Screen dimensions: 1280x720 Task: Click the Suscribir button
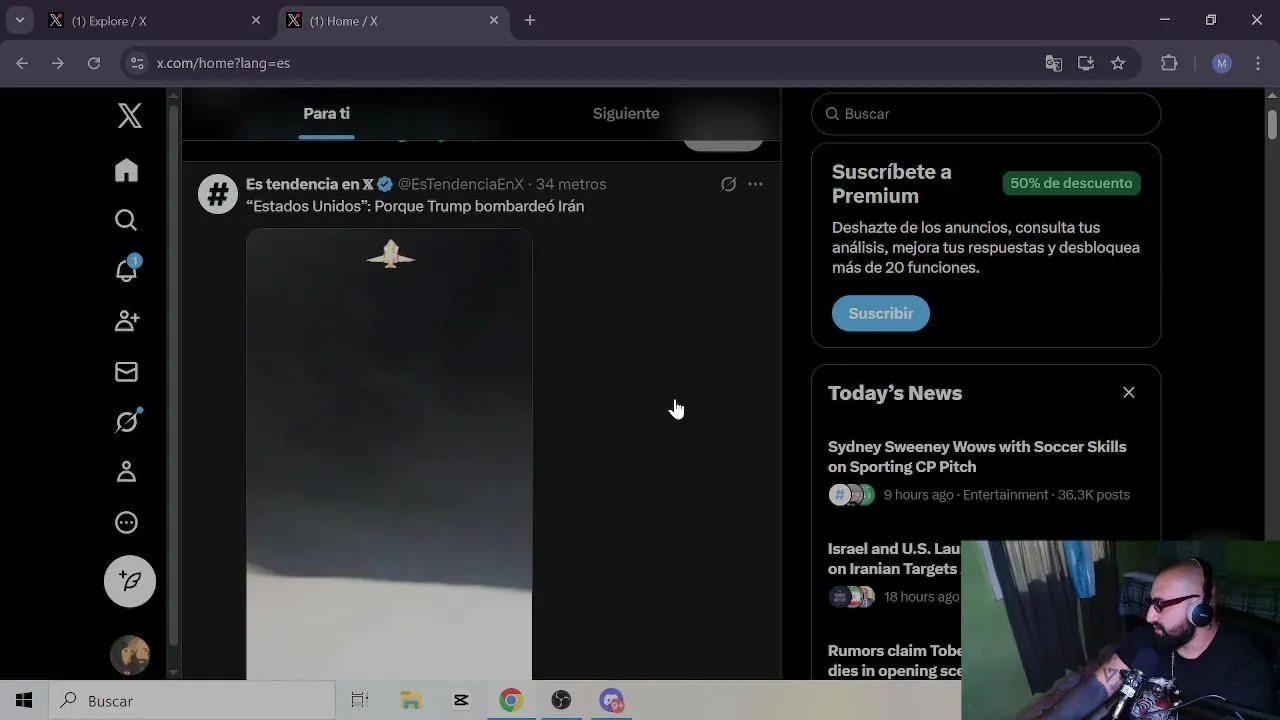pos(881,313)
